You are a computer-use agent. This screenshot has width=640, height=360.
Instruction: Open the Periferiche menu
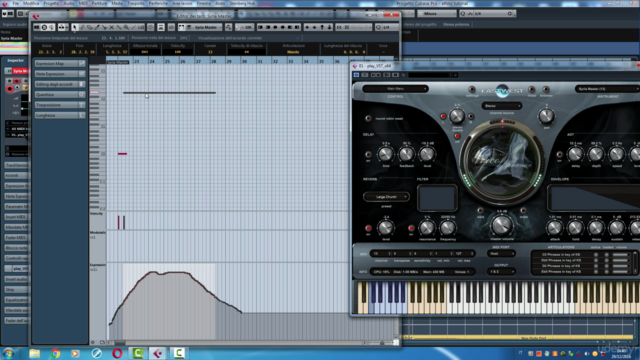(158, 3)
